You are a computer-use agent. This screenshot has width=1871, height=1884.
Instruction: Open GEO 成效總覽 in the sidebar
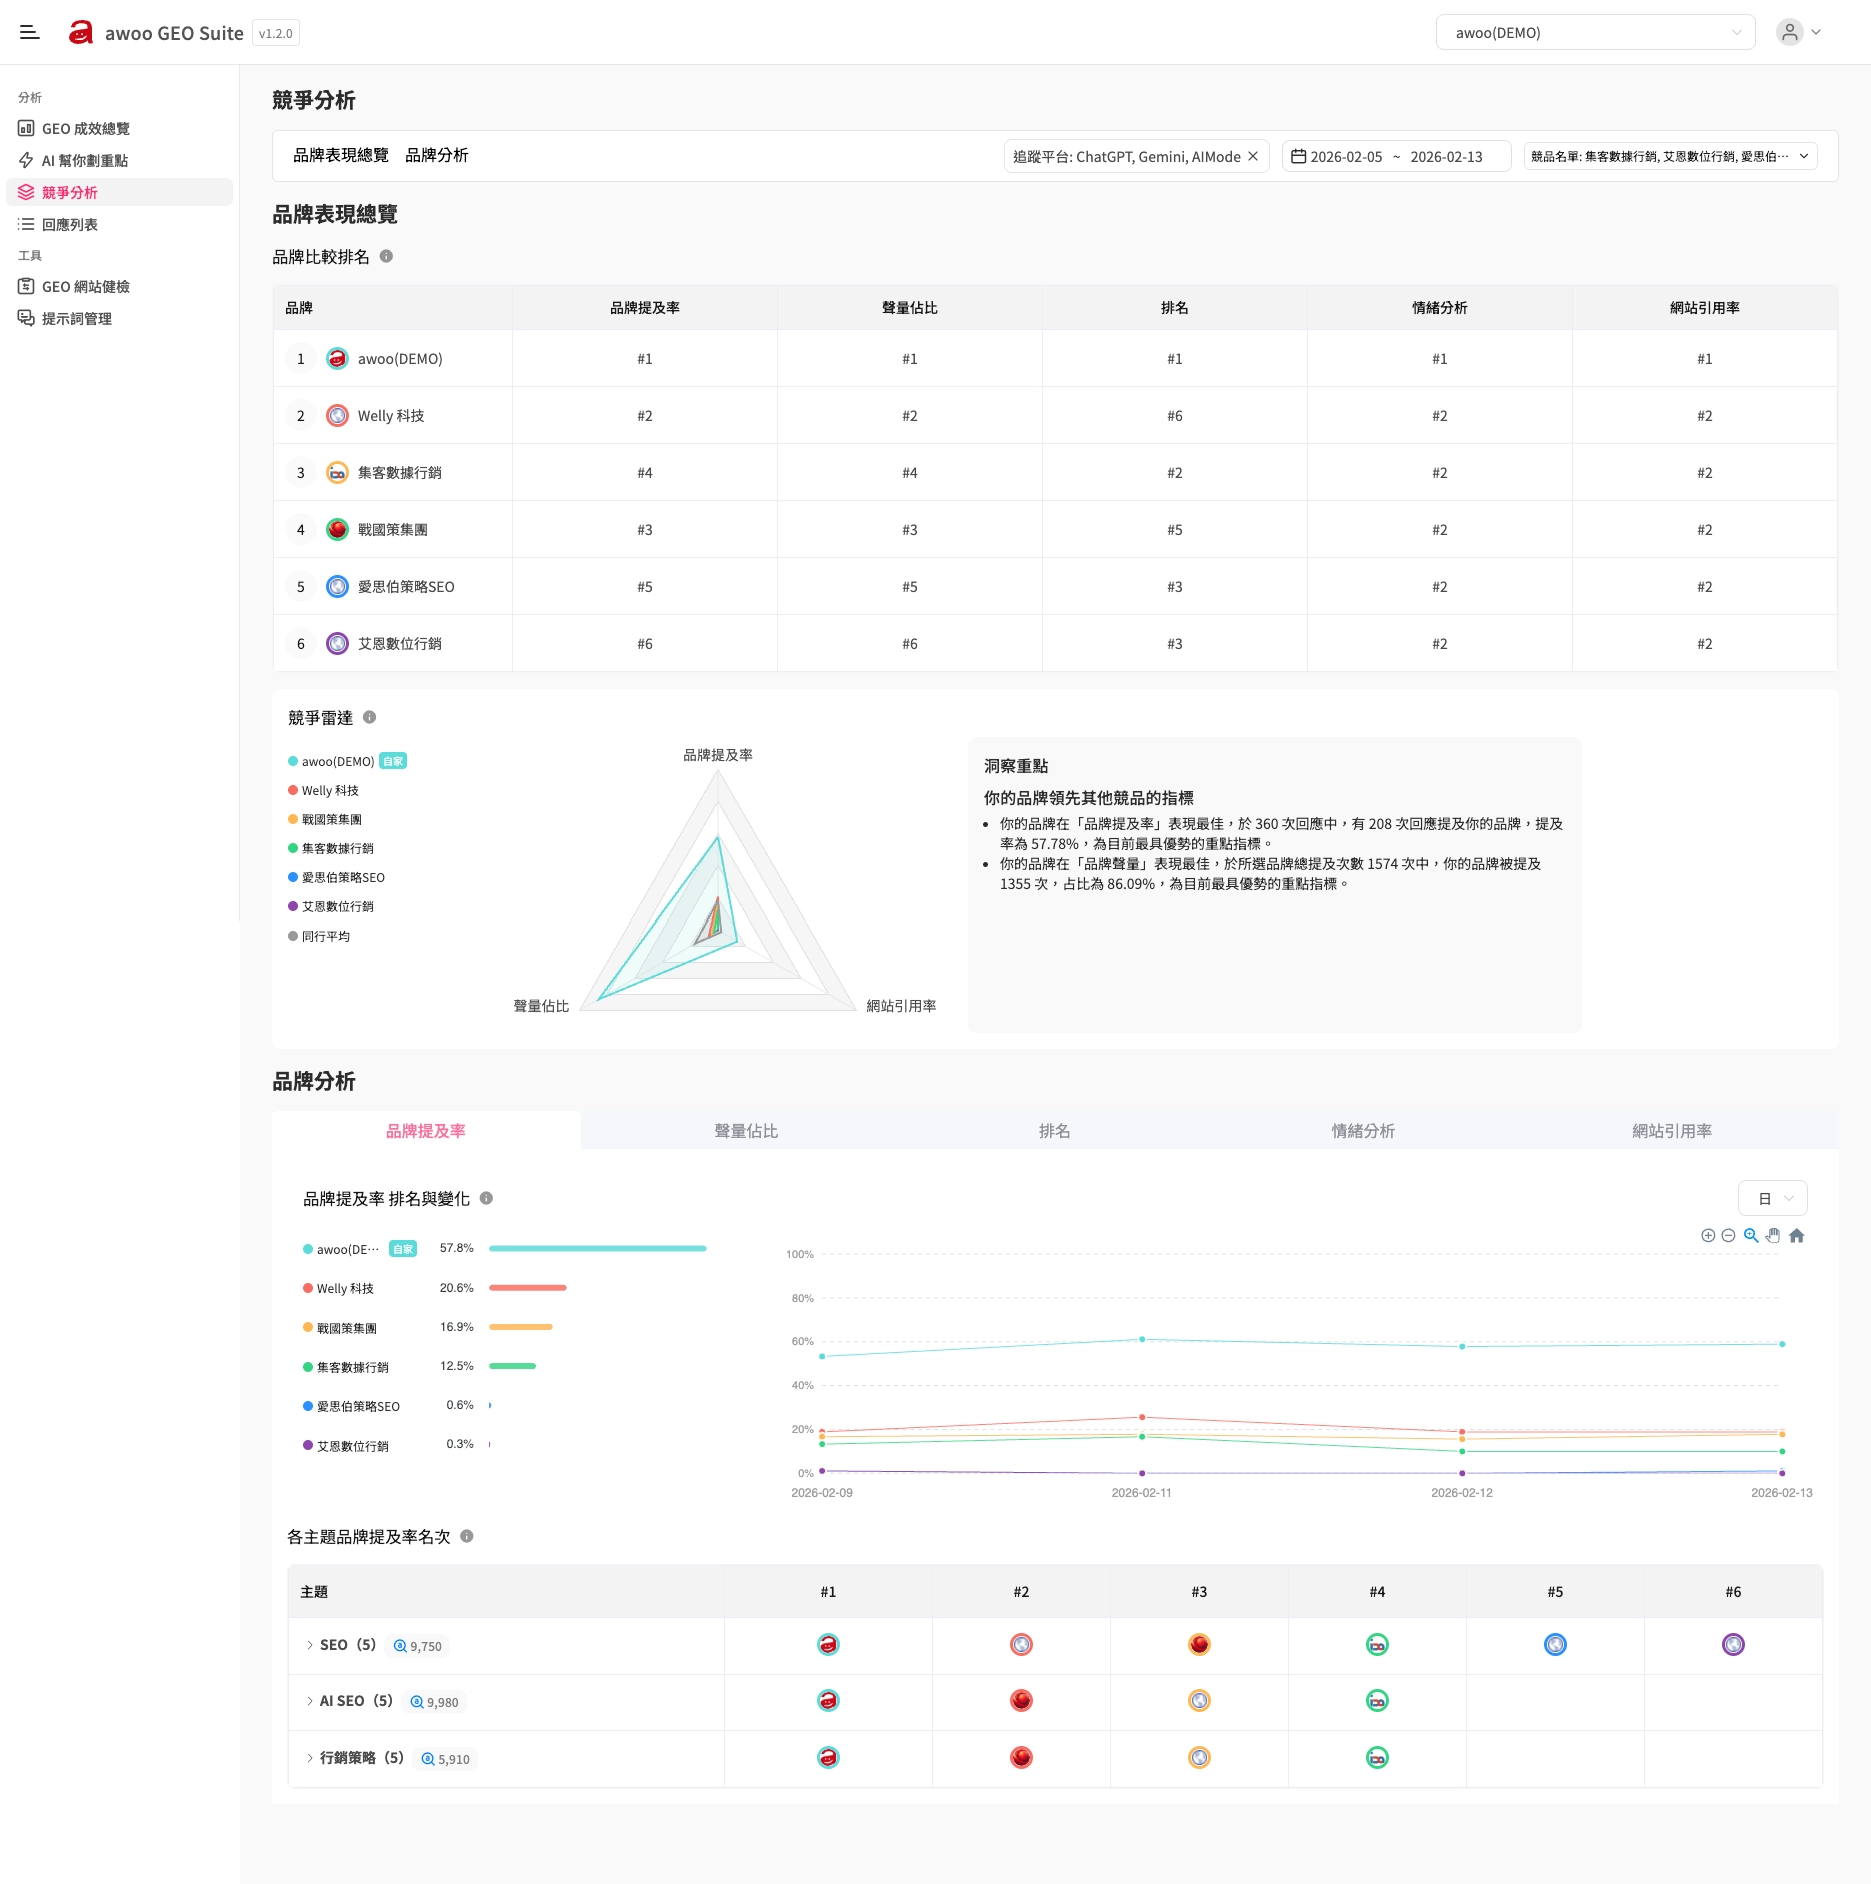(x=120, y=129)
